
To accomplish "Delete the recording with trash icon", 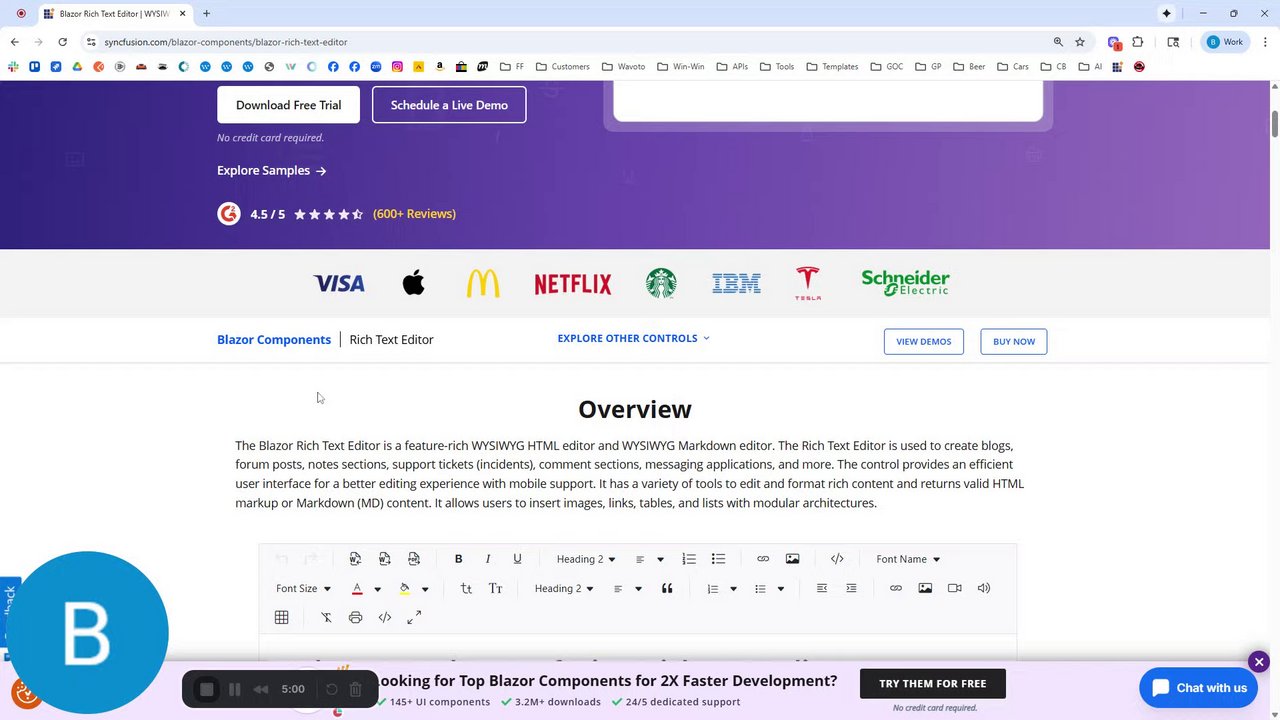I will click(355, 689).
